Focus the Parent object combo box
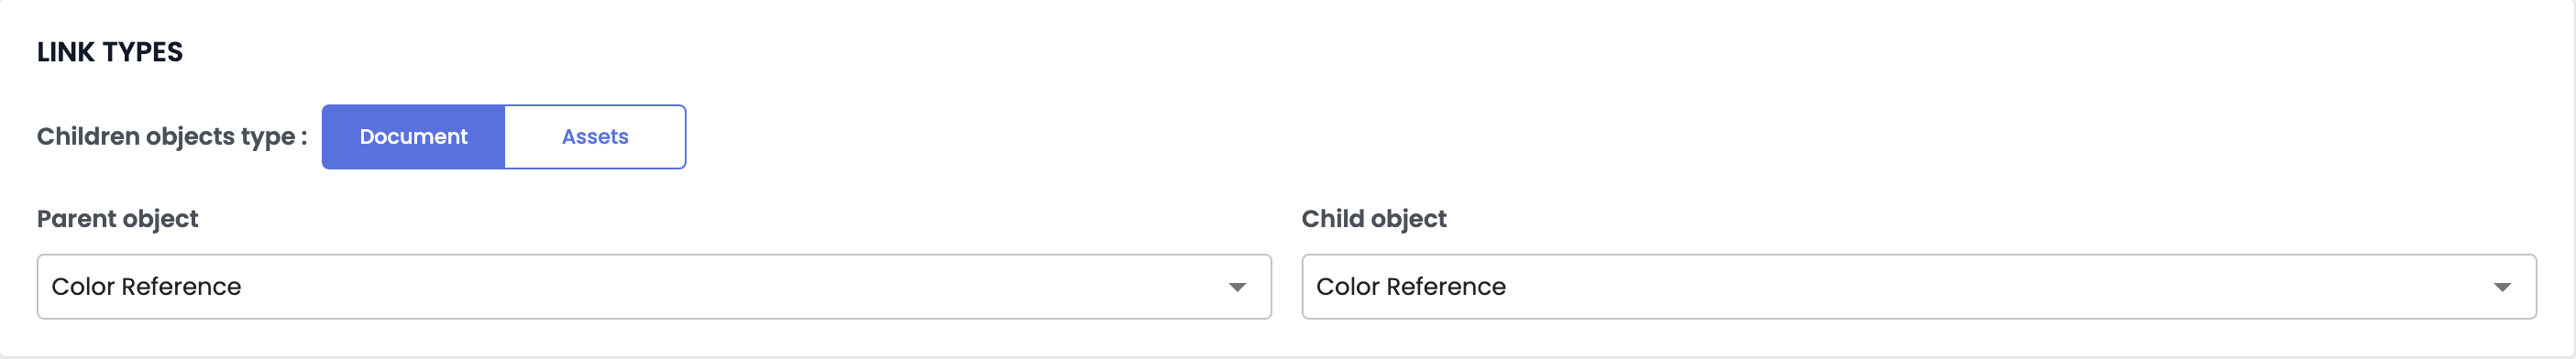The image size is (2576, 359). [654, 287]
